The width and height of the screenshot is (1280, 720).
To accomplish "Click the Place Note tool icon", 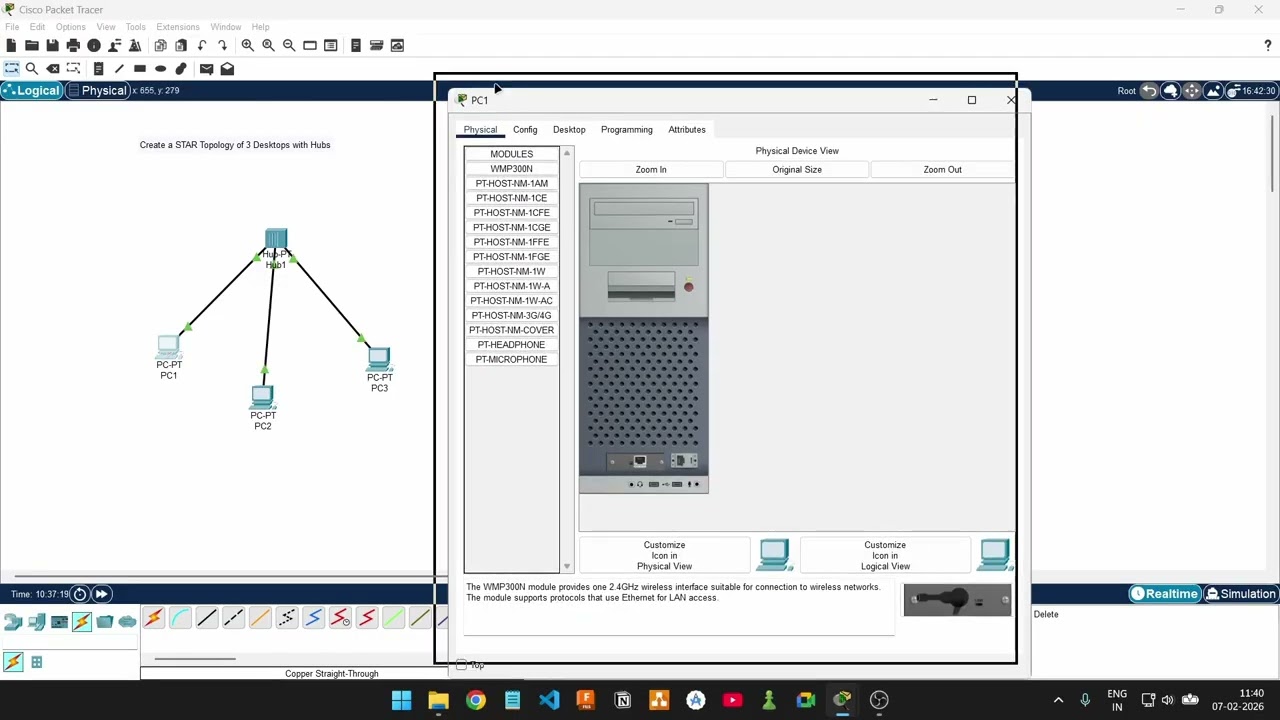I will [x=98, y=68].
